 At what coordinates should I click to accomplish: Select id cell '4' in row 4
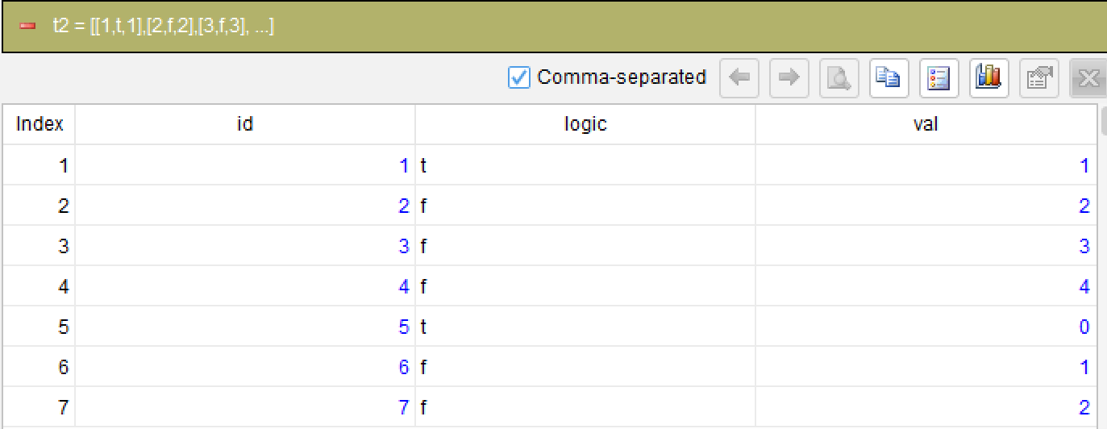point(245,286)
